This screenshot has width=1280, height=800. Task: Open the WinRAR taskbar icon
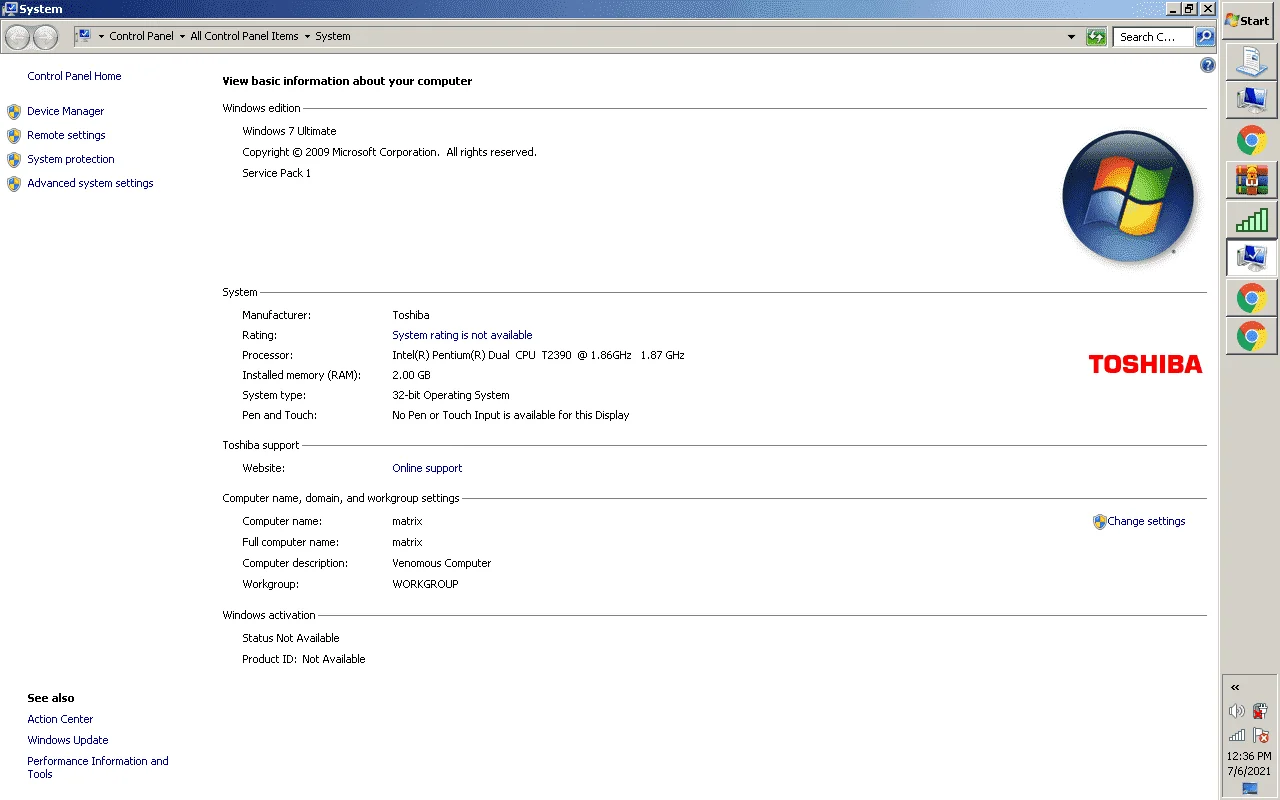click(x=1251, y=179)
